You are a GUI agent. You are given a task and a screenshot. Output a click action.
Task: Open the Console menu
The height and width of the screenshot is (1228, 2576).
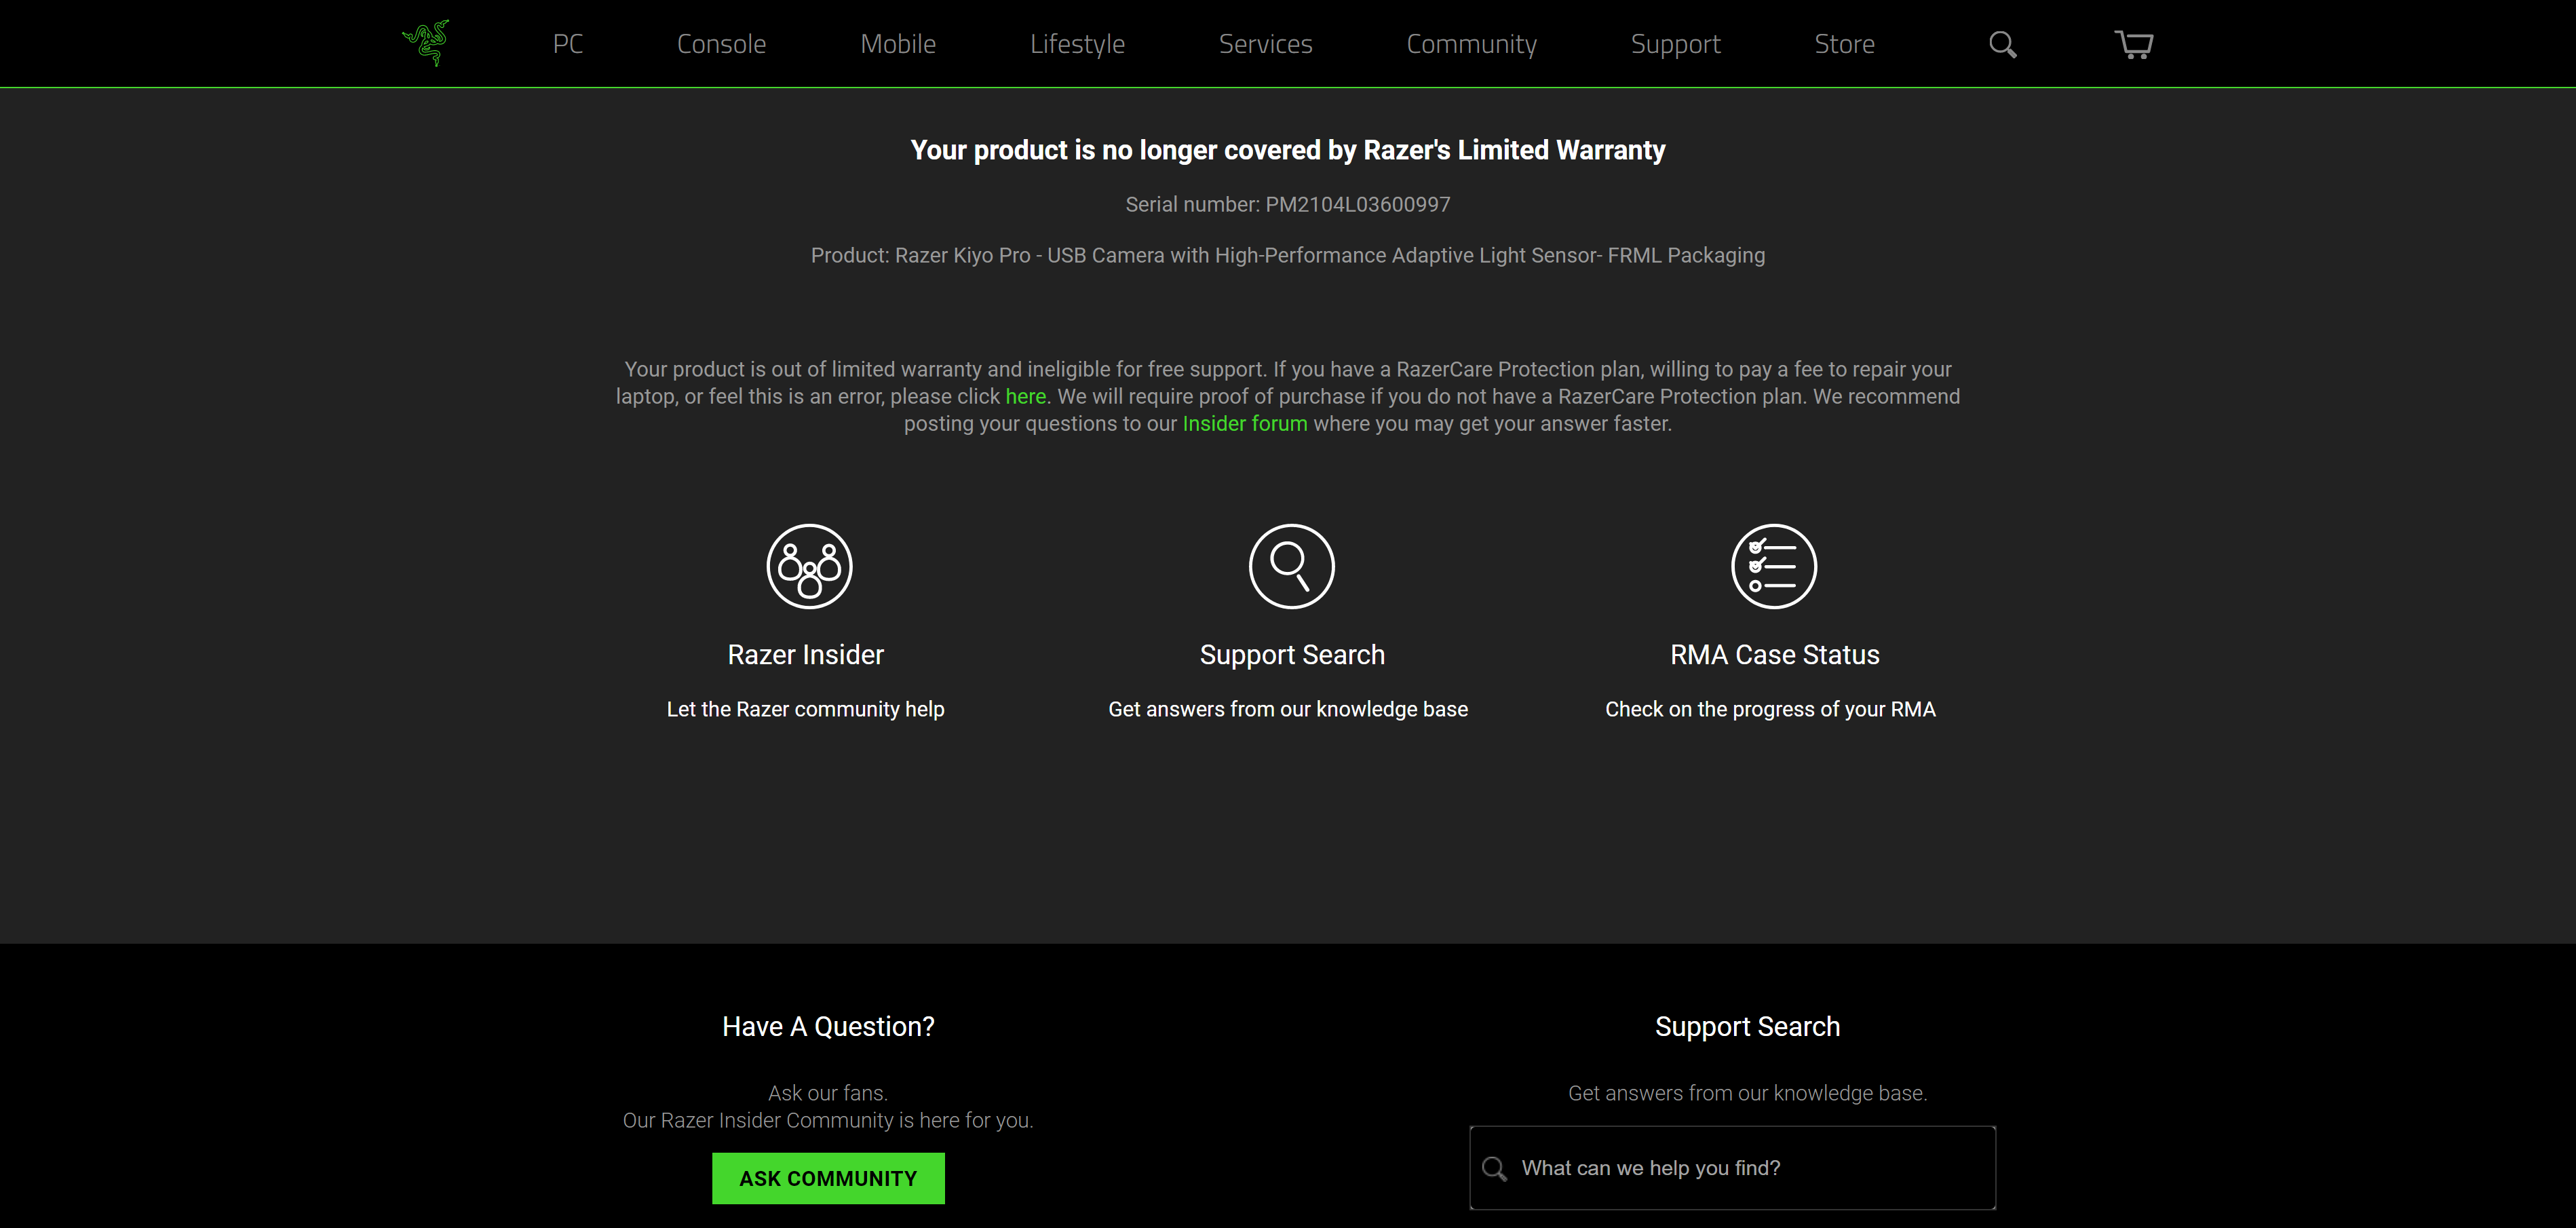tap(721, 44)
